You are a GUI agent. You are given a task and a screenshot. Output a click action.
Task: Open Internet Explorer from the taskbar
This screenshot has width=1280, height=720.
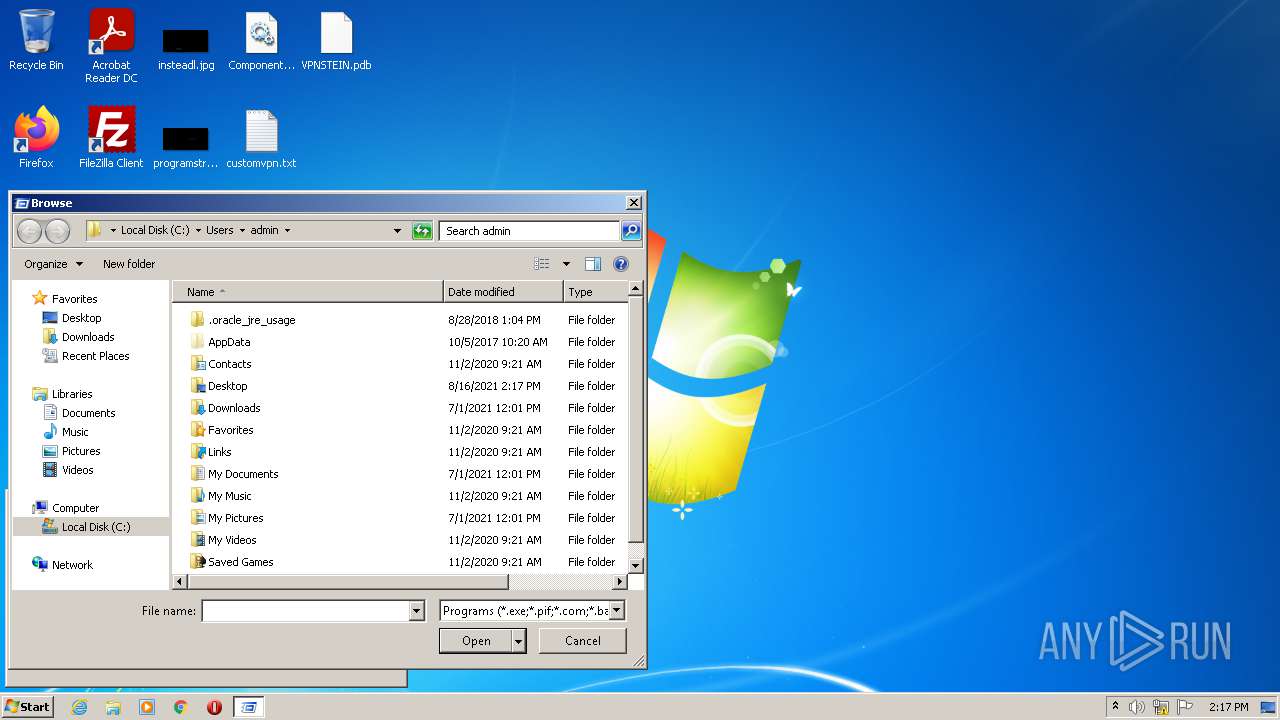click(x=79, y=707)
